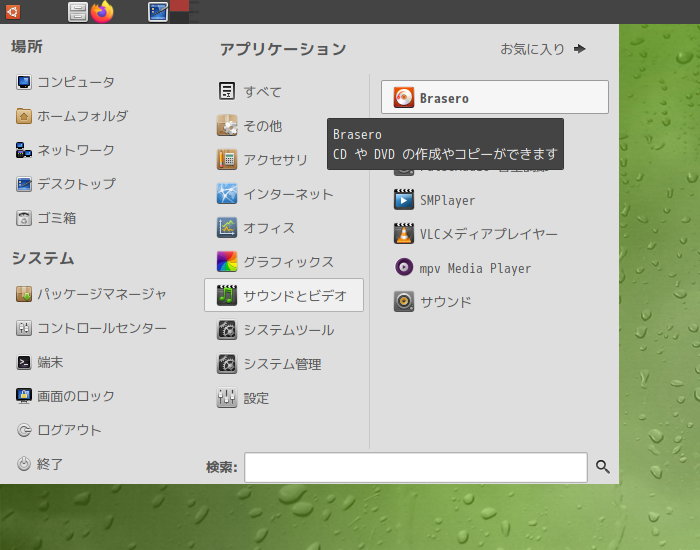
Task: Launch Firefox from the top panel
Action: click(x=102, y=11)
